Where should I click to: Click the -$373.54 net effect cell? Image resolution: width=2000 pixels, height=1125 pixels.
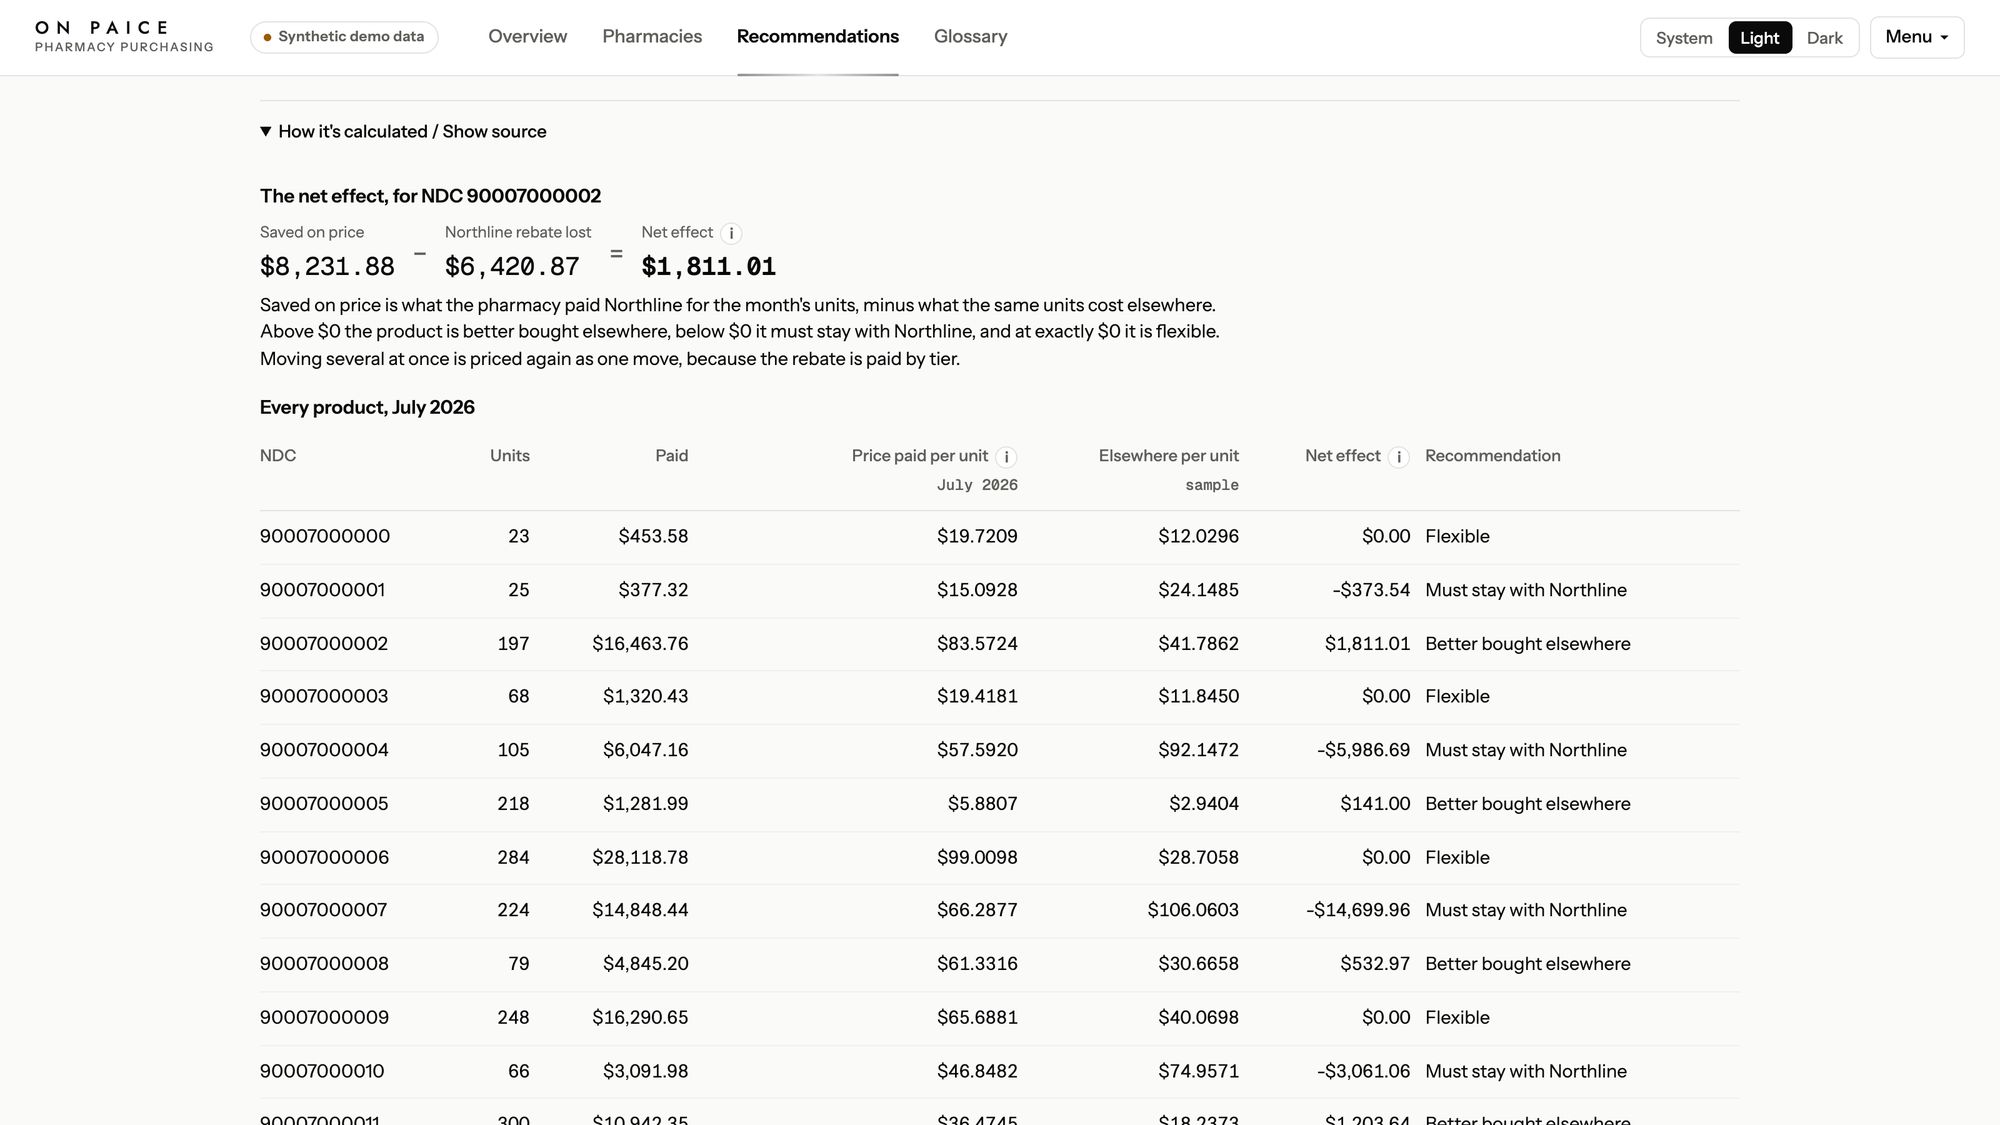coord(1371,590)
